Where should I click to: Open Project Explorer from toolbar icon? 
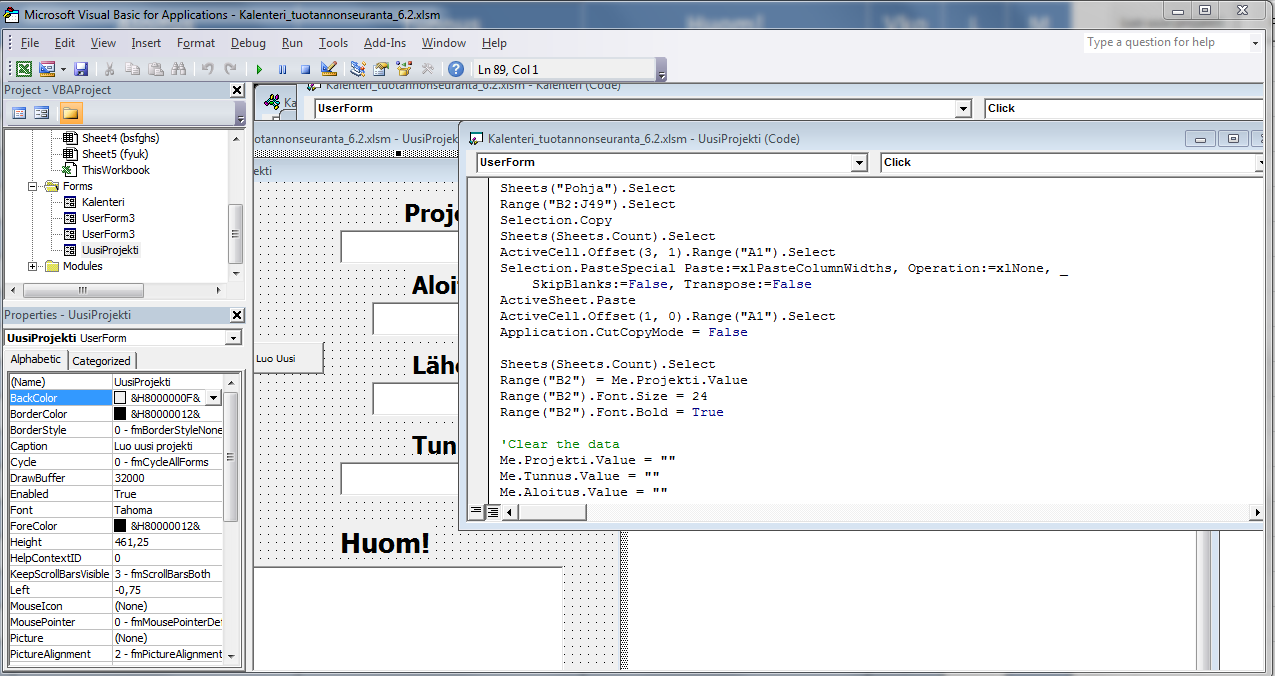[x=358, y=69]
